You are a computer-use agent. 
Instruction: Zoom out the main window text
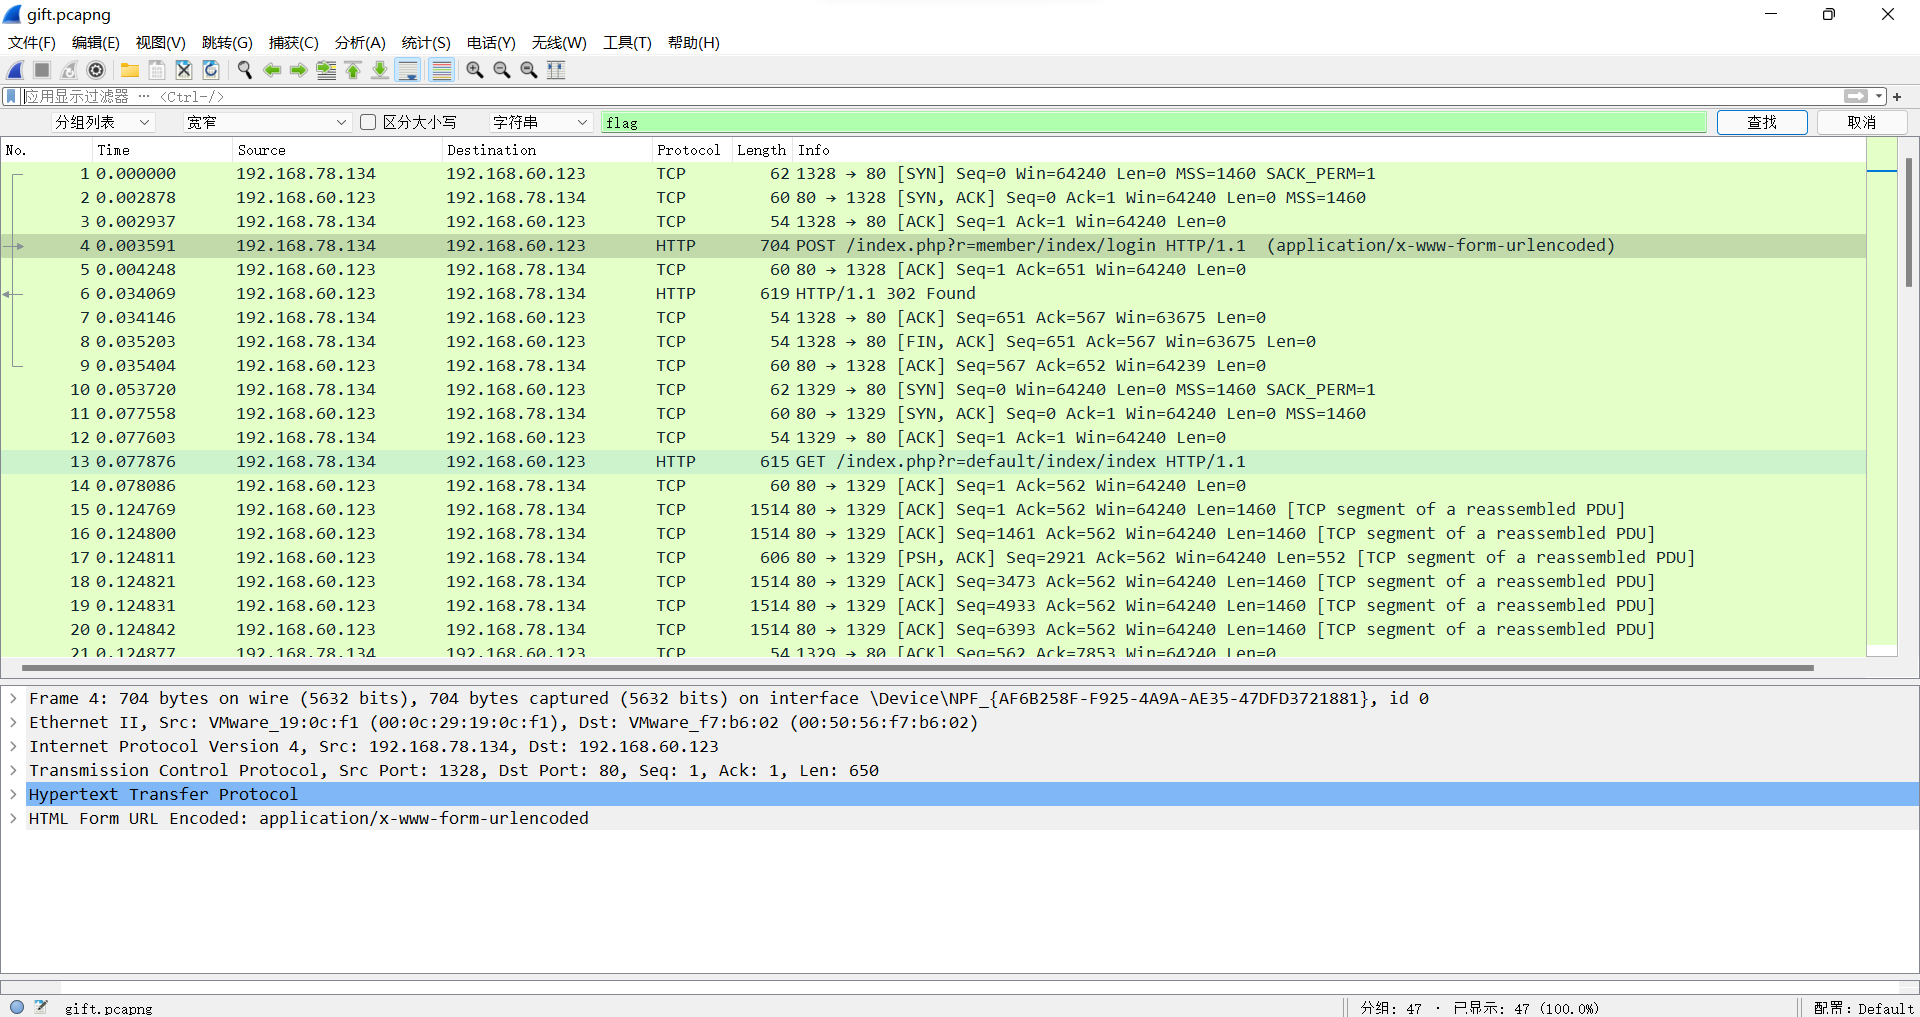point(502,70)
